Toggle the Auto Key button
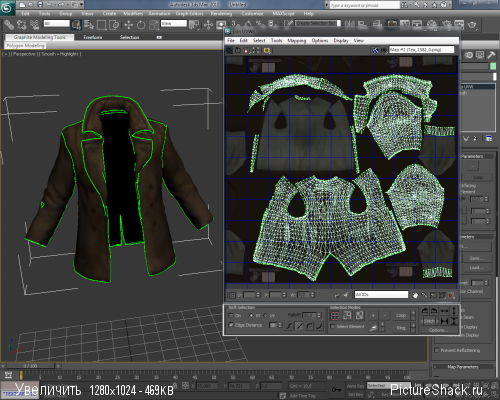The height and width of the screenshot is (400, 500). click(x=356, y=386)
